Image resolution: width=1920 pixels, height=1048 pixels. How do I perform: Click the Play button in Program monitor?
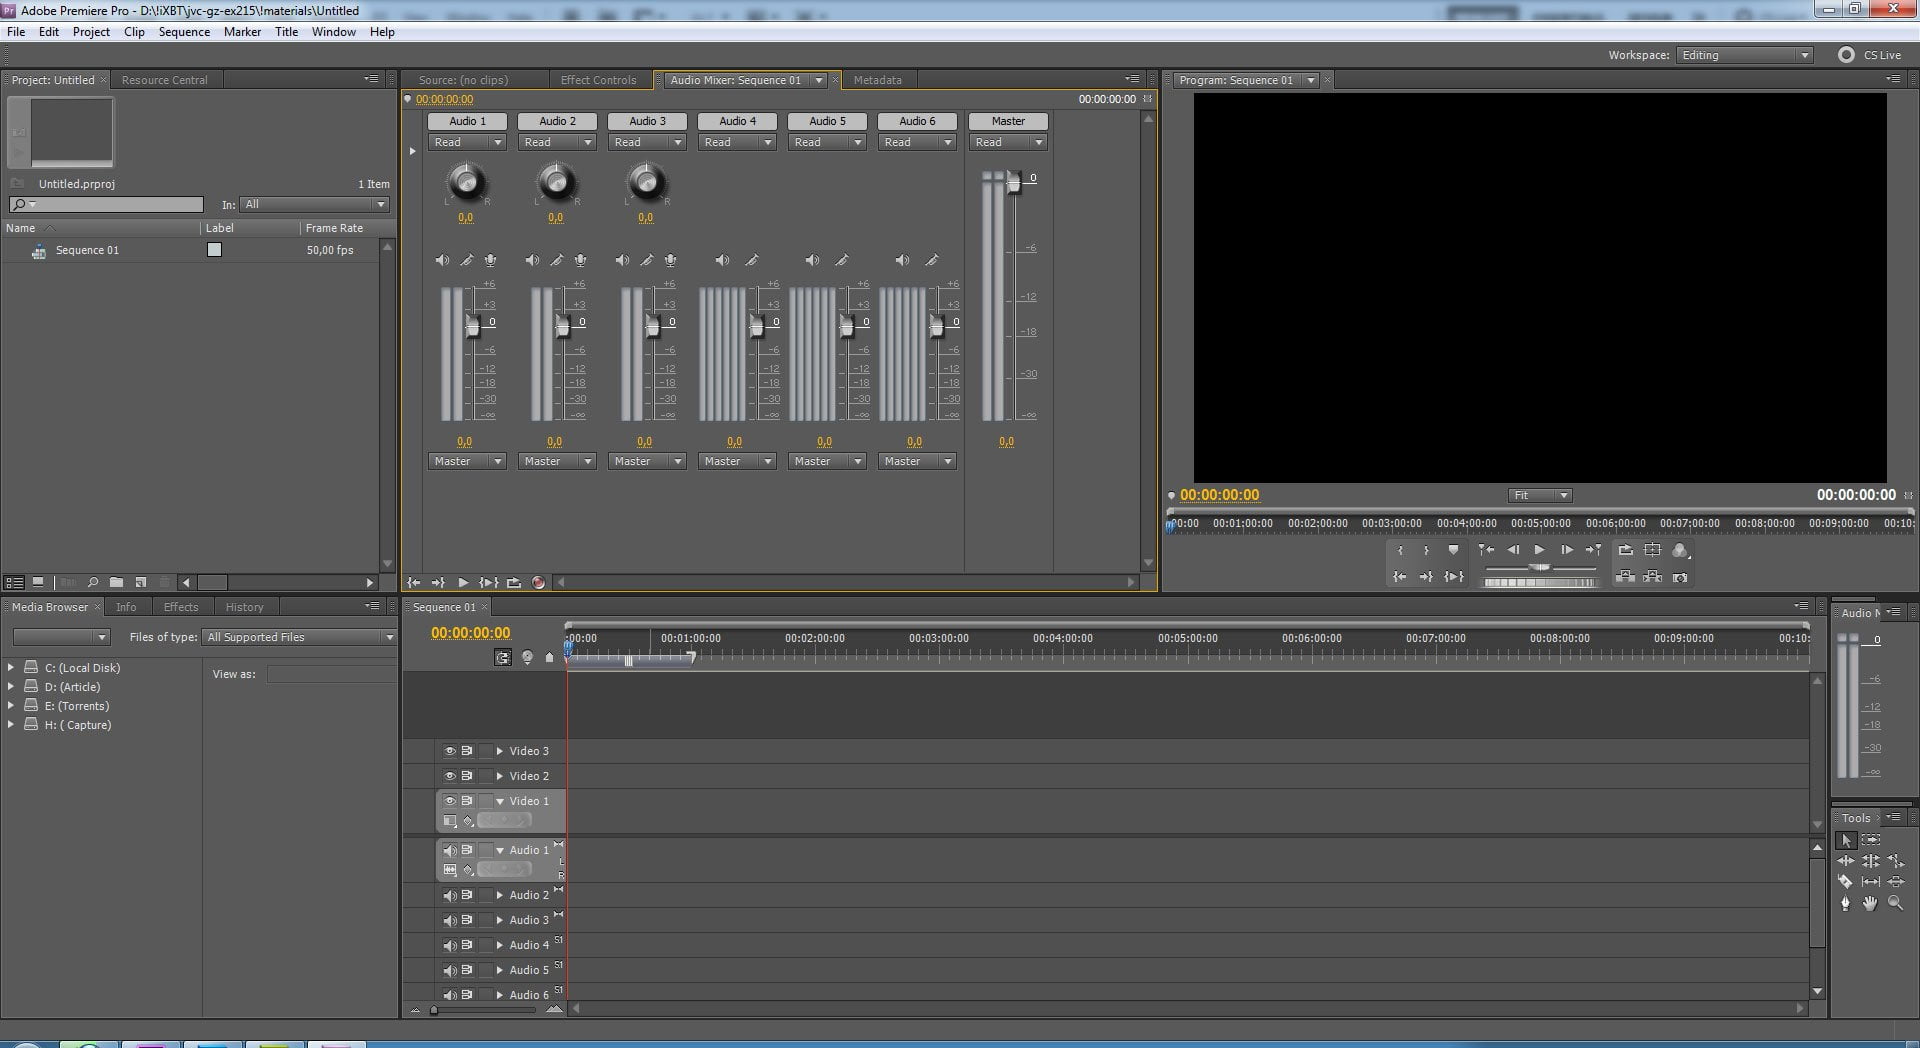[x=1539, y=550]
